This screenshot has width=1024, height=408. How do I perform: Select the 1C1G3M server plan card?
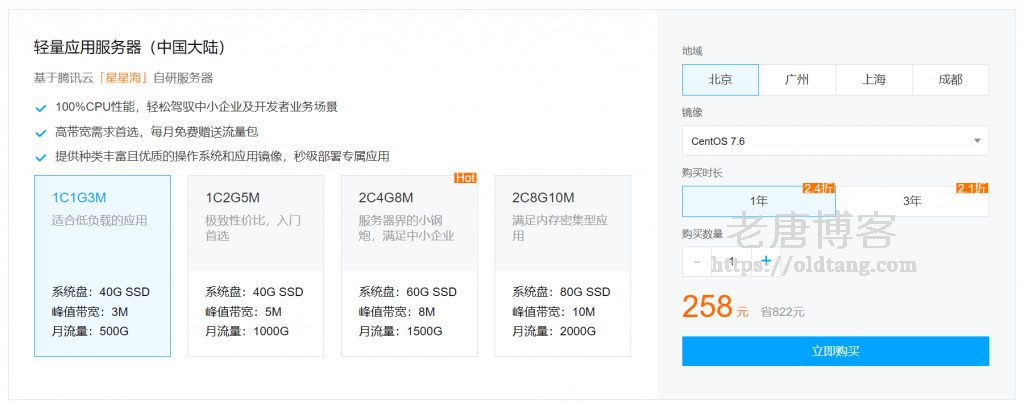[x=102, y=266]
